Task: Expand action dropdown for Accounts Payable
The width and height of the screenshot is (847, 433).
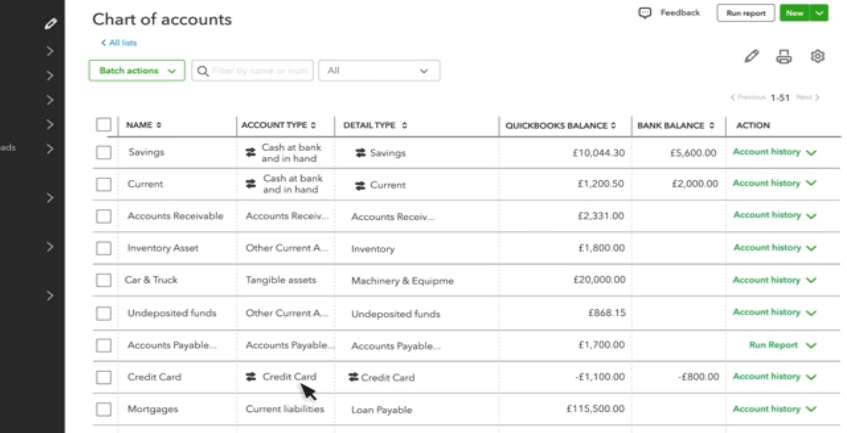Action: tap(811, 346)
